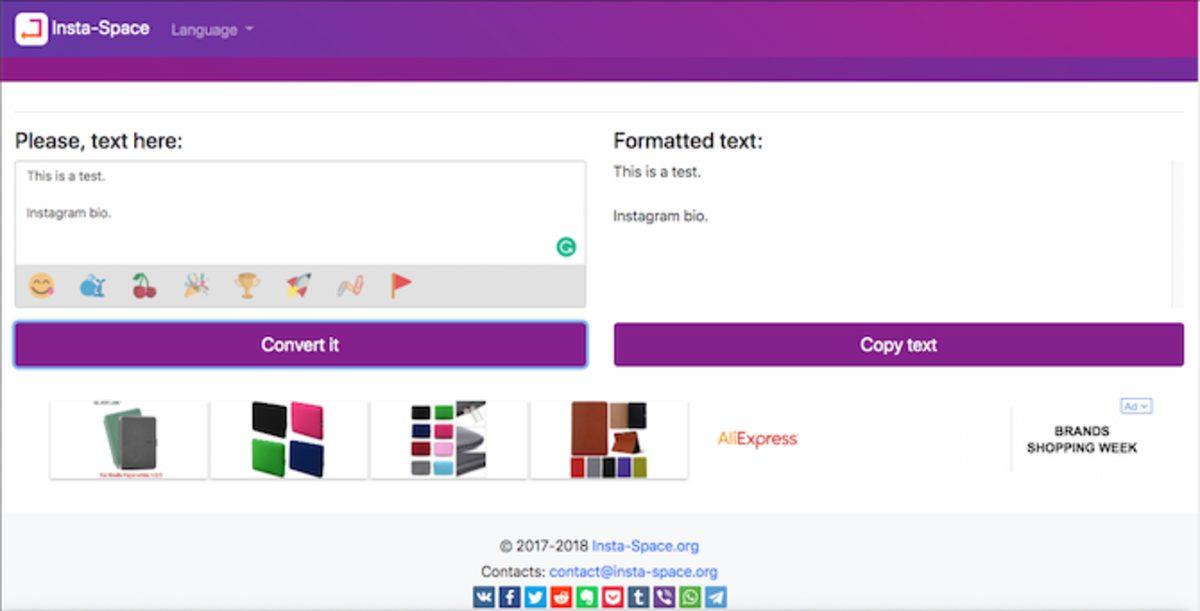Insert the party popper emoji
Screen dimensions: 1200x611
click(196, 287)
